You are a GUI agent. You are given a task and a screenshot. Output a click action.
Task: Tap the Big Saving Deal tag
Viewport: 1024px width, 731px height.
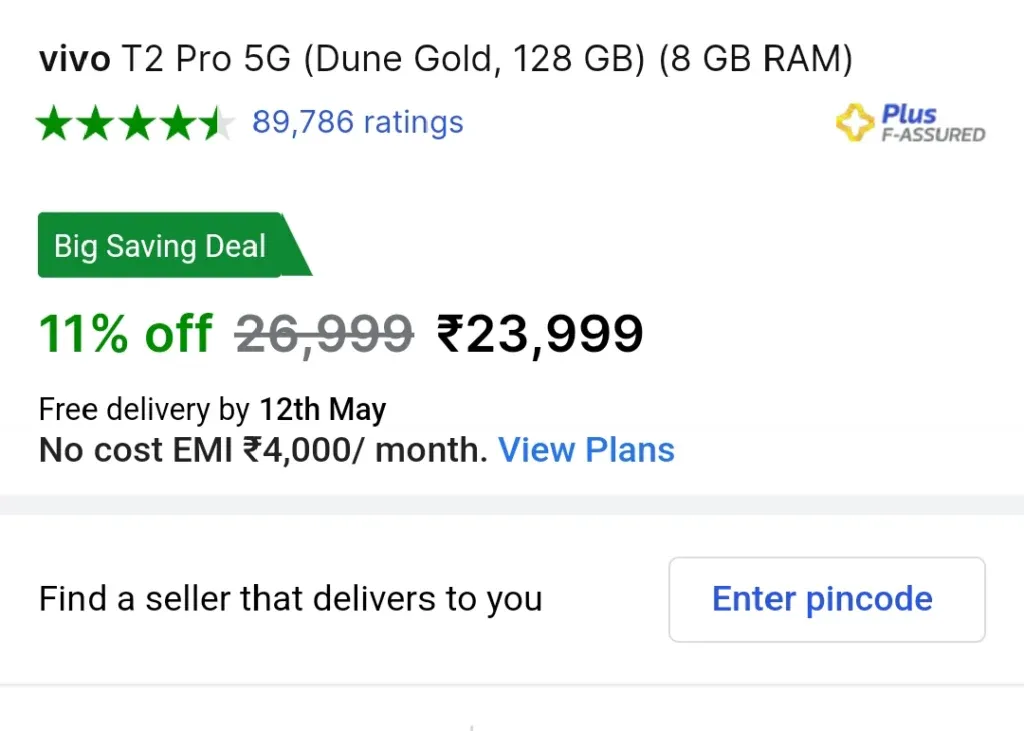point(174,245)
